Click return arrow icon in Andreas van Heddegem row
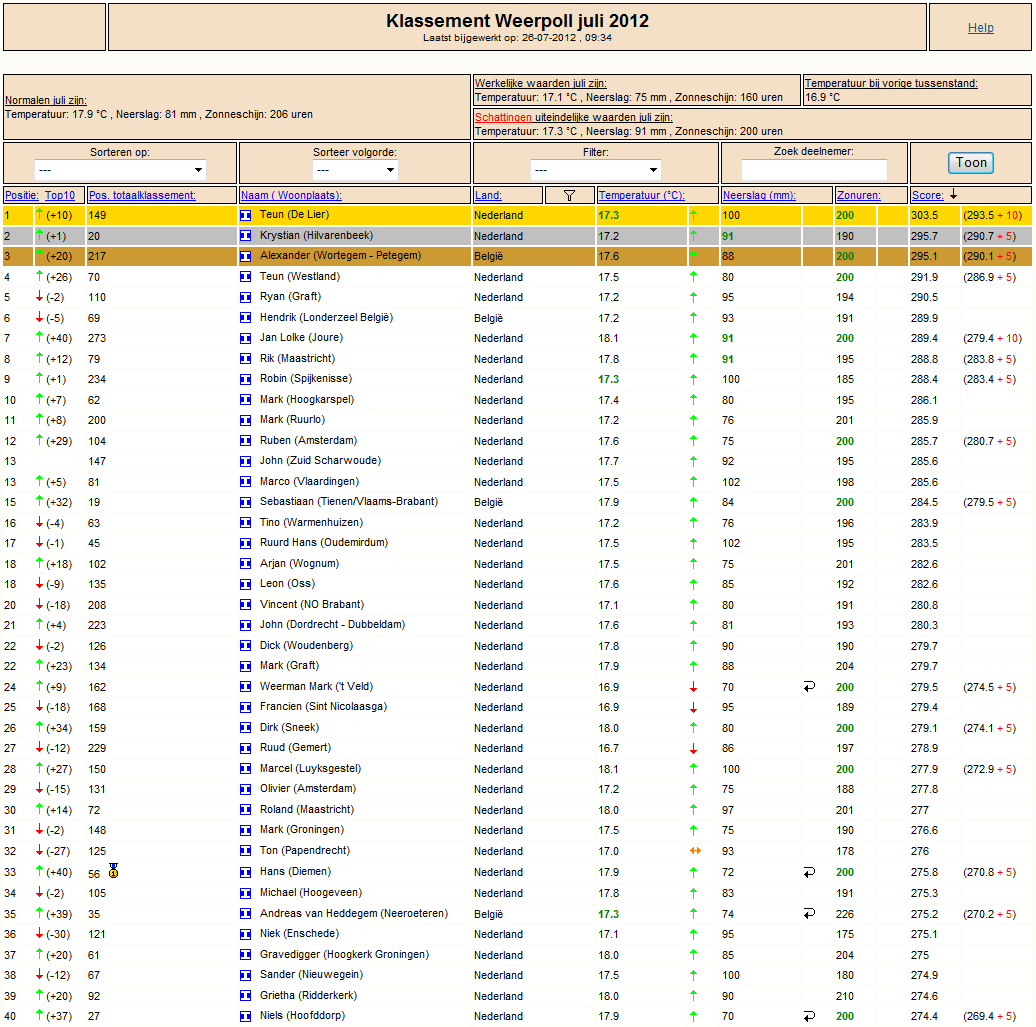1036x1027 pixels. 809,913
